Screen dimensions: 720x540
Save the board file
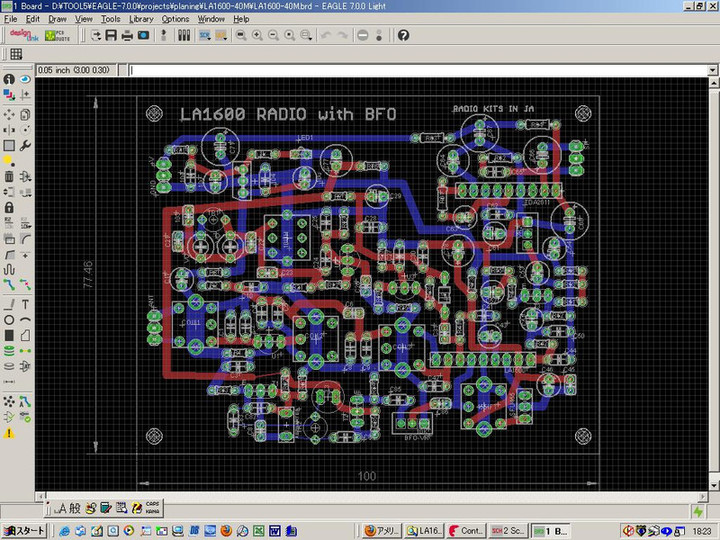(111, 35)
